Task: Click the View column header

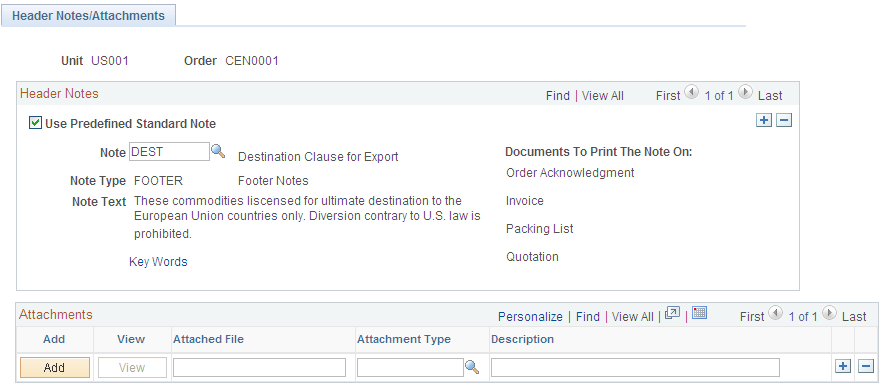Action: pyautogui.click(x=131, y=339)
